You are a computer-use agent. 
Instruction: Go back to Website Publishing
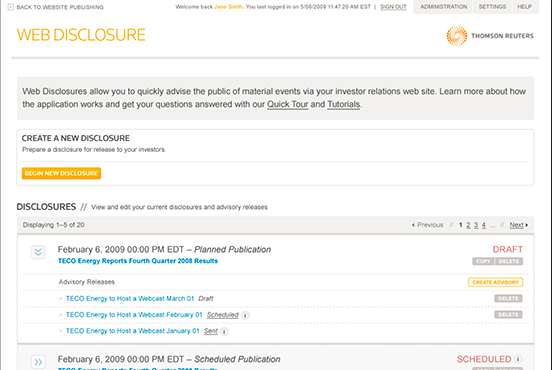(x=60, y=7)
